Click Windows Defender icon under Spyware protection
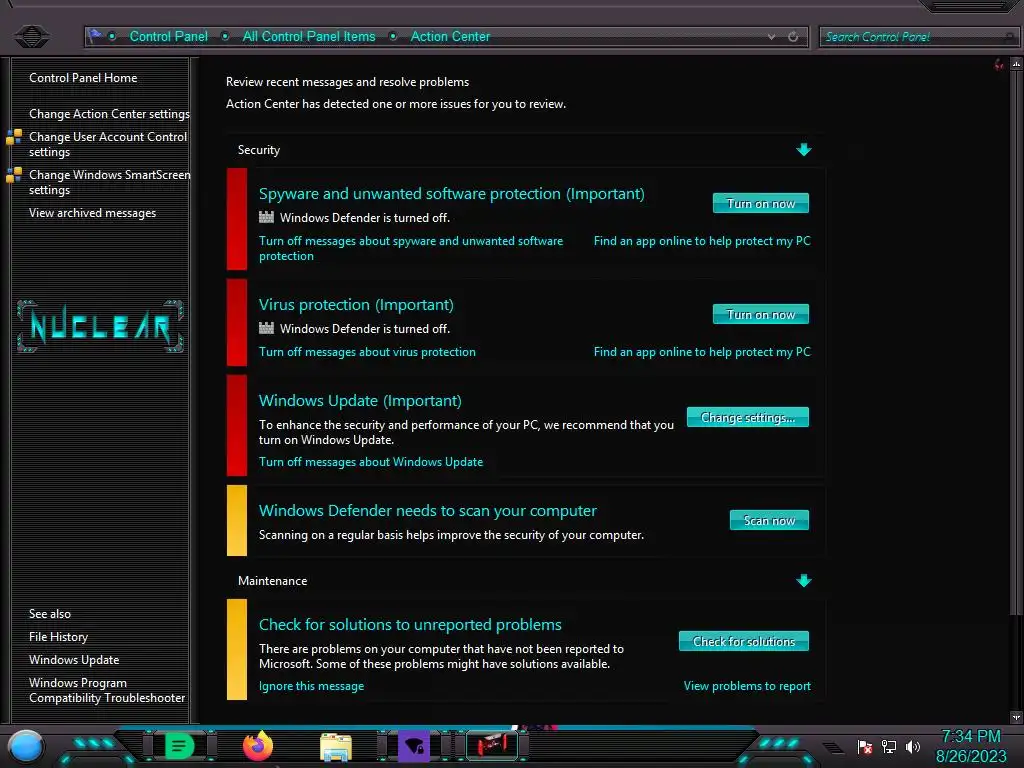 (266, 217)
